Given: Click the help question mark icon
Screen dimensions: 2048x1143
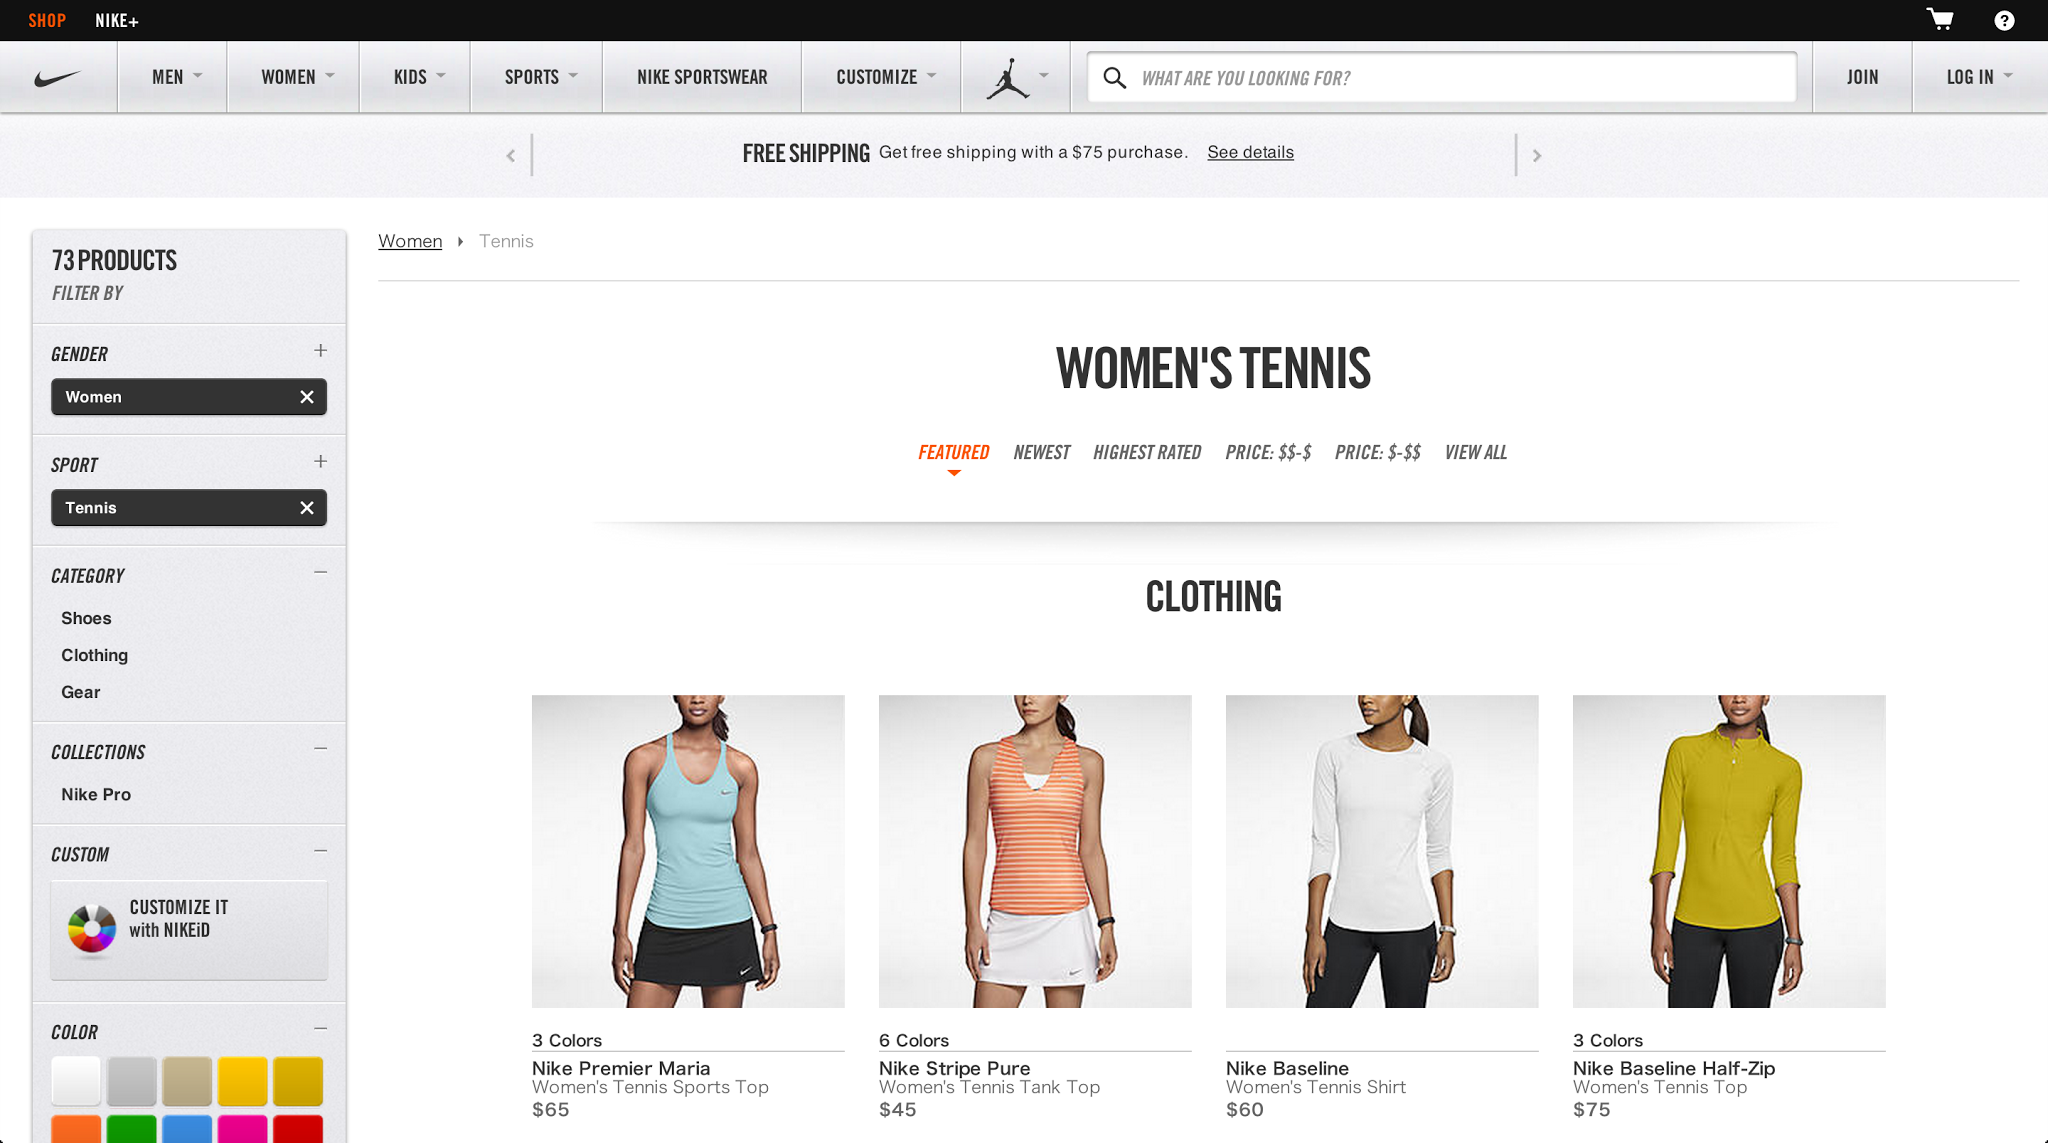Looking at the screenshot, I should (x=2004, y=20).
